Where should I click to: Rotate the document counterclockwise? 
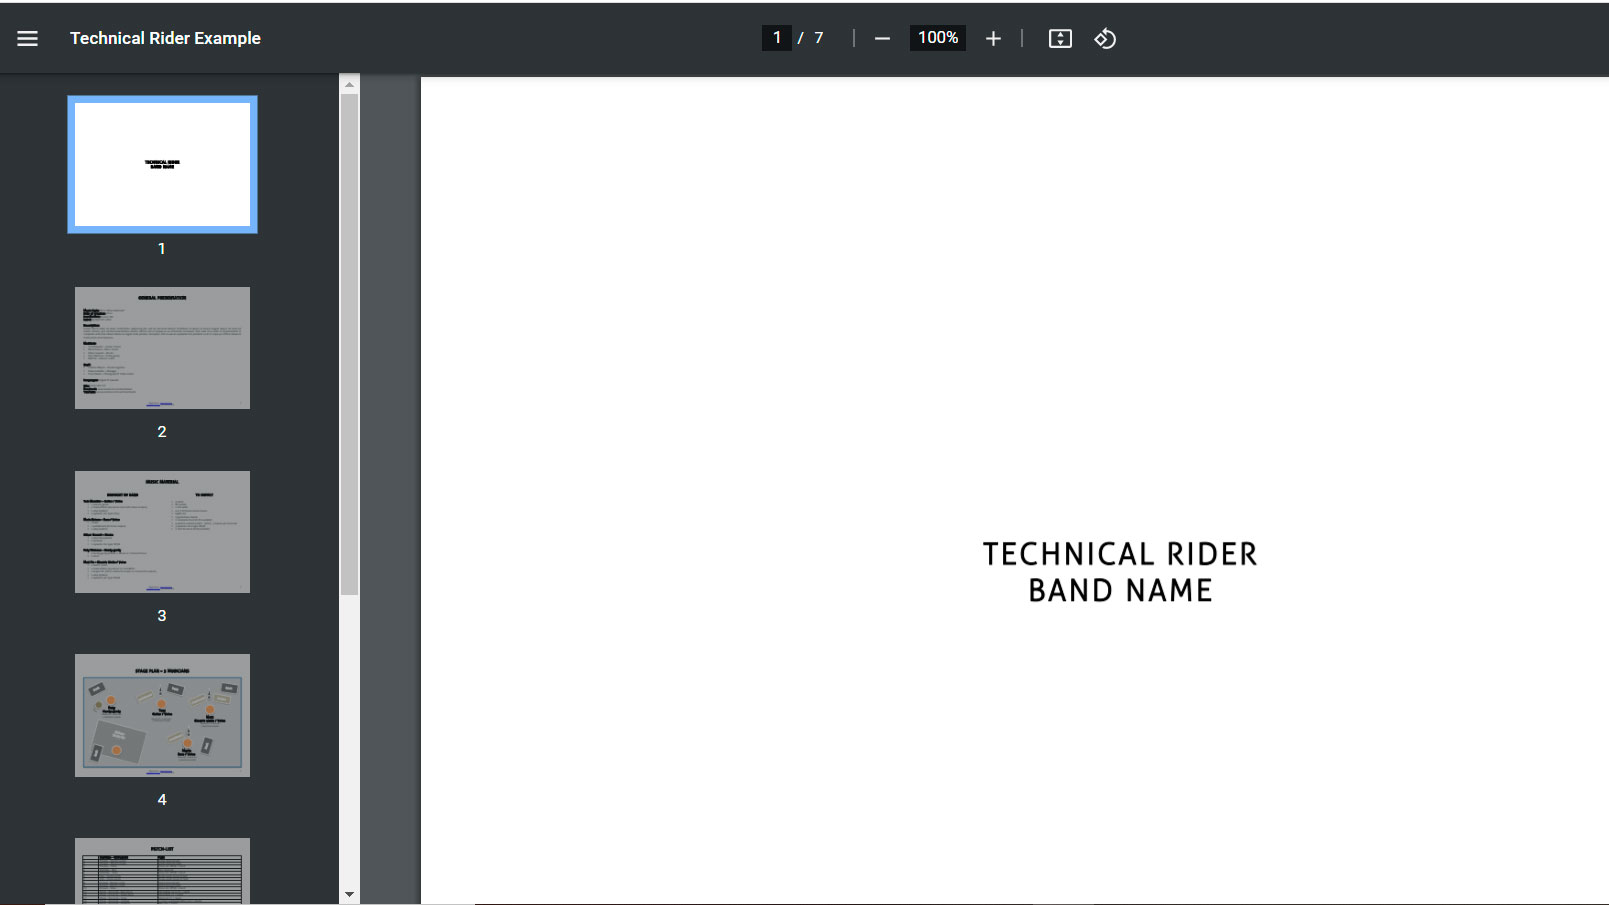tap(1105, 38)
